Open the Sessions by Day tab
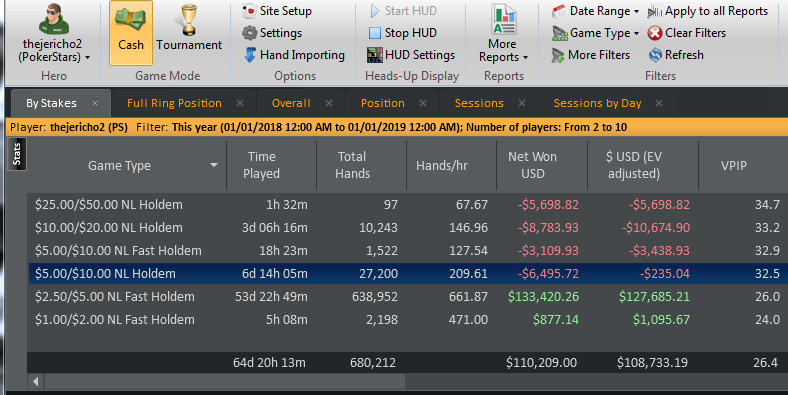This screenshot has height=395, width=788. [597, 103]
